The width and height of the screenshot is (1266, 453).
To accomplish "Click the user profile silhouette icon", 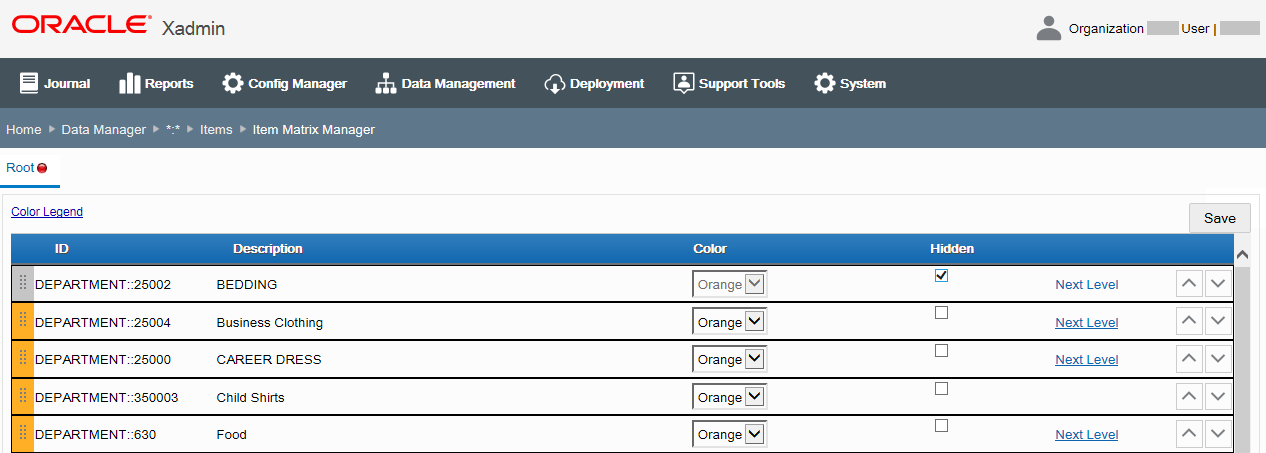I will [1049, 28].
